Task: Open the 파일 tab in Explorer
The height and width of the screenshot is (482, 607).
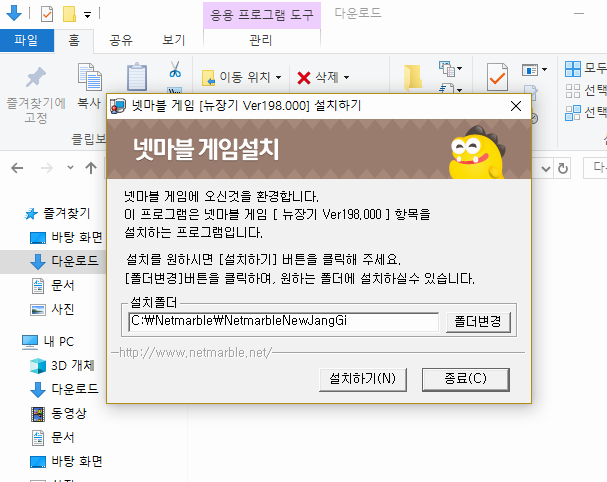Action: click(x=27, y=40)
